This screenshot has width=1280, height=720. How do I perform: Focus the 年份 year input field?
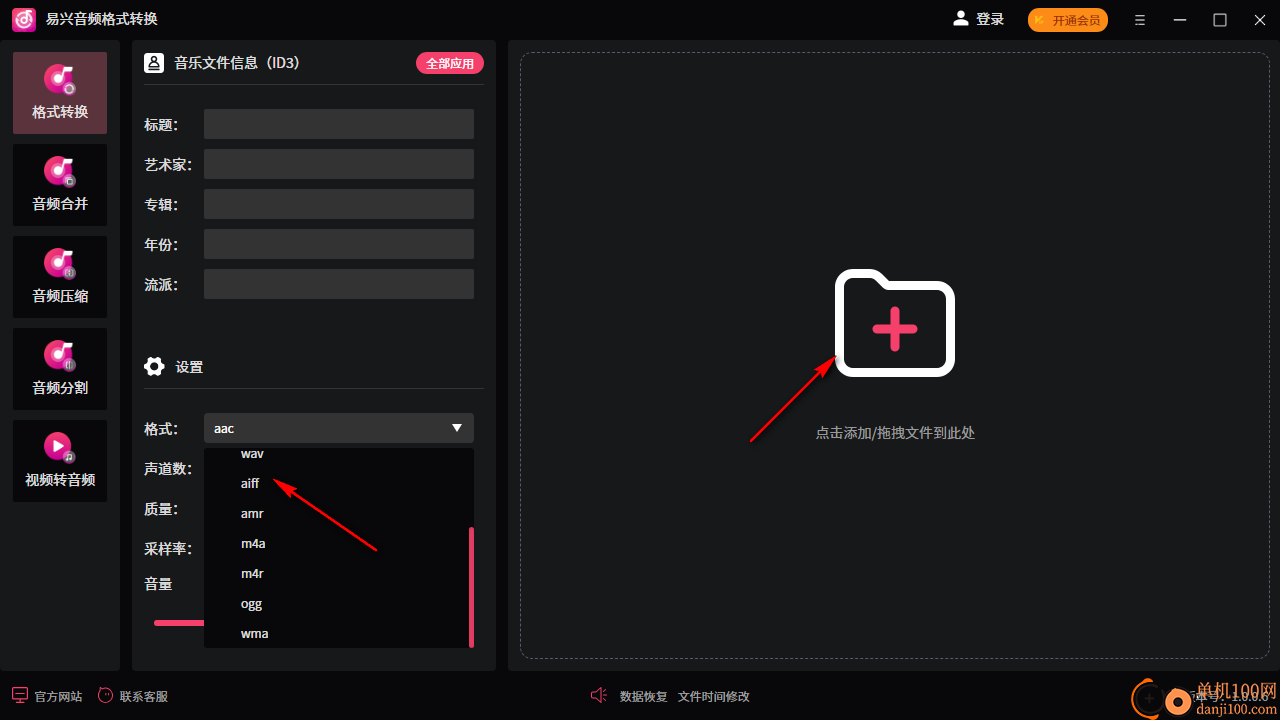[339, 244]
